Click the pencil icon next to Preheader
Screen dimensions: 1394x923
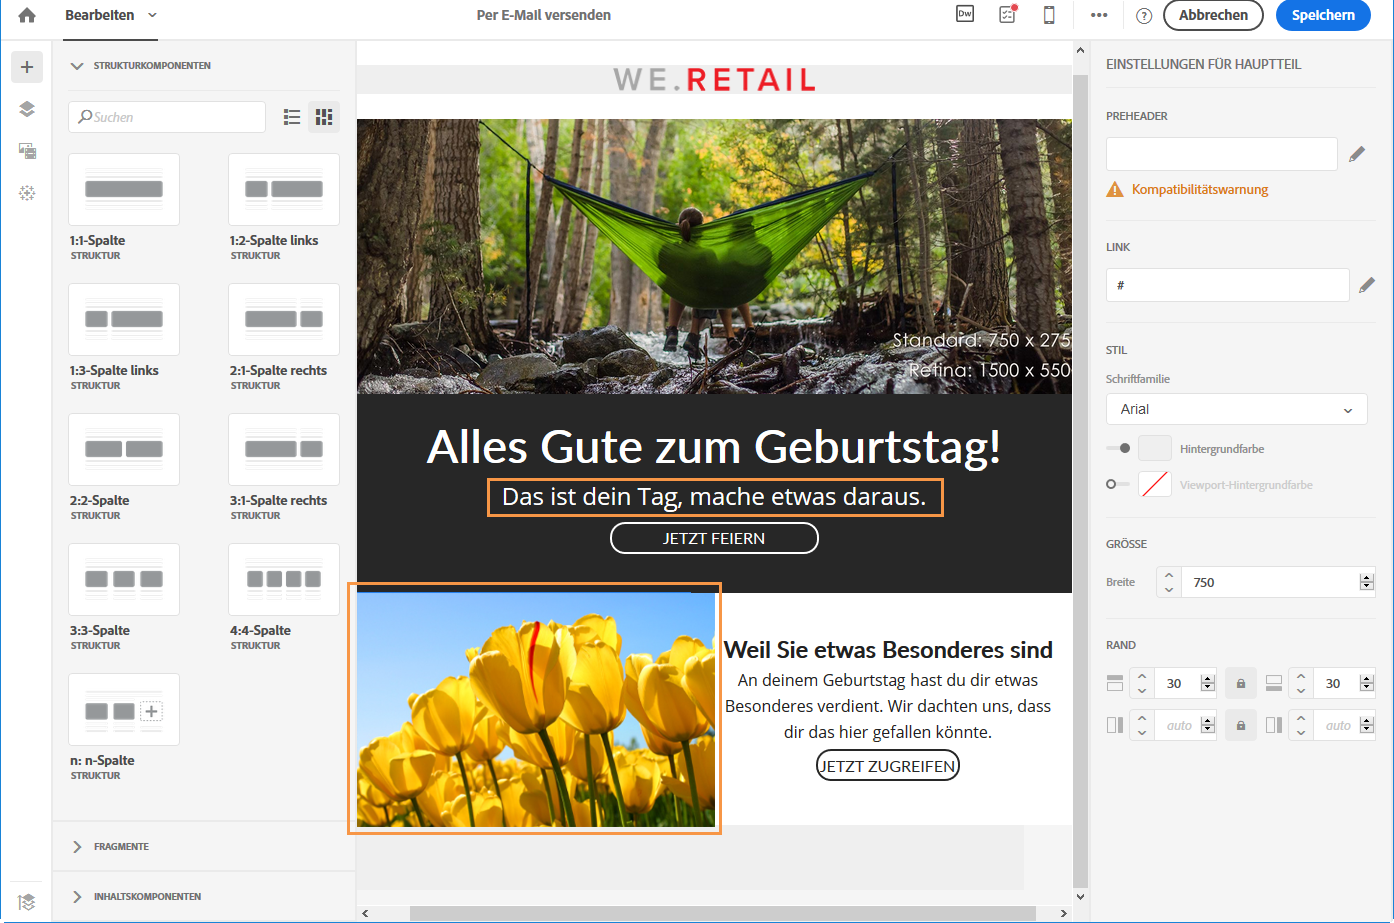pos(1357,154)
